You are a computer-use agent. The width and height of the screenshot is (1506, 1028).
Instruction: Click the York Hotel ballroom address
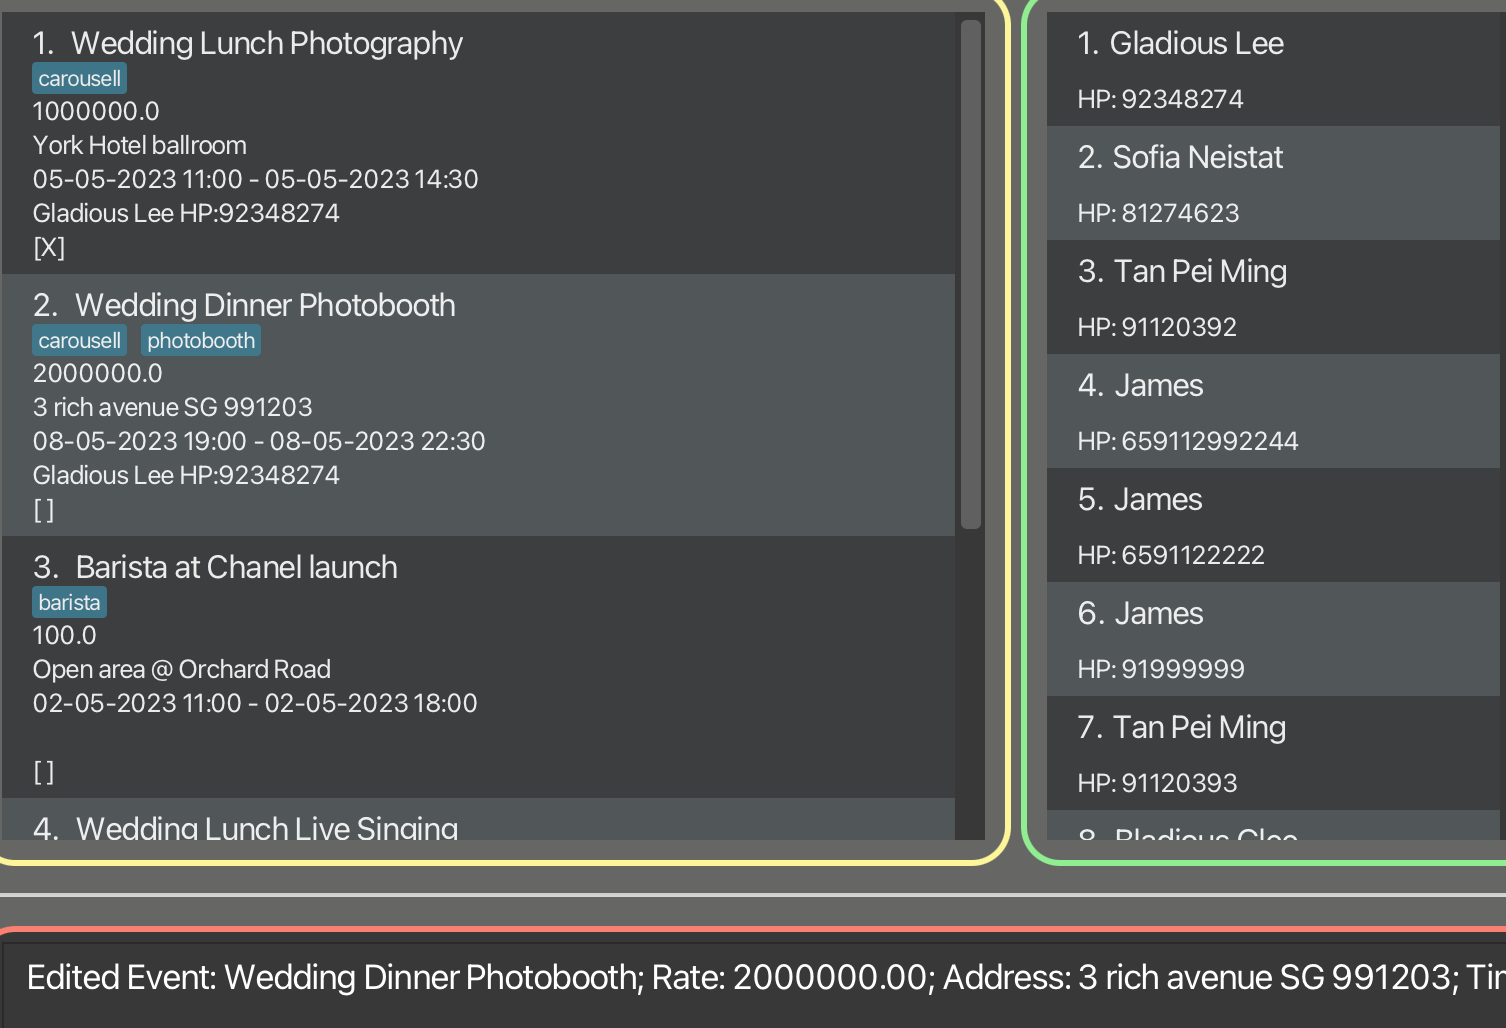(x=140, y=145)
